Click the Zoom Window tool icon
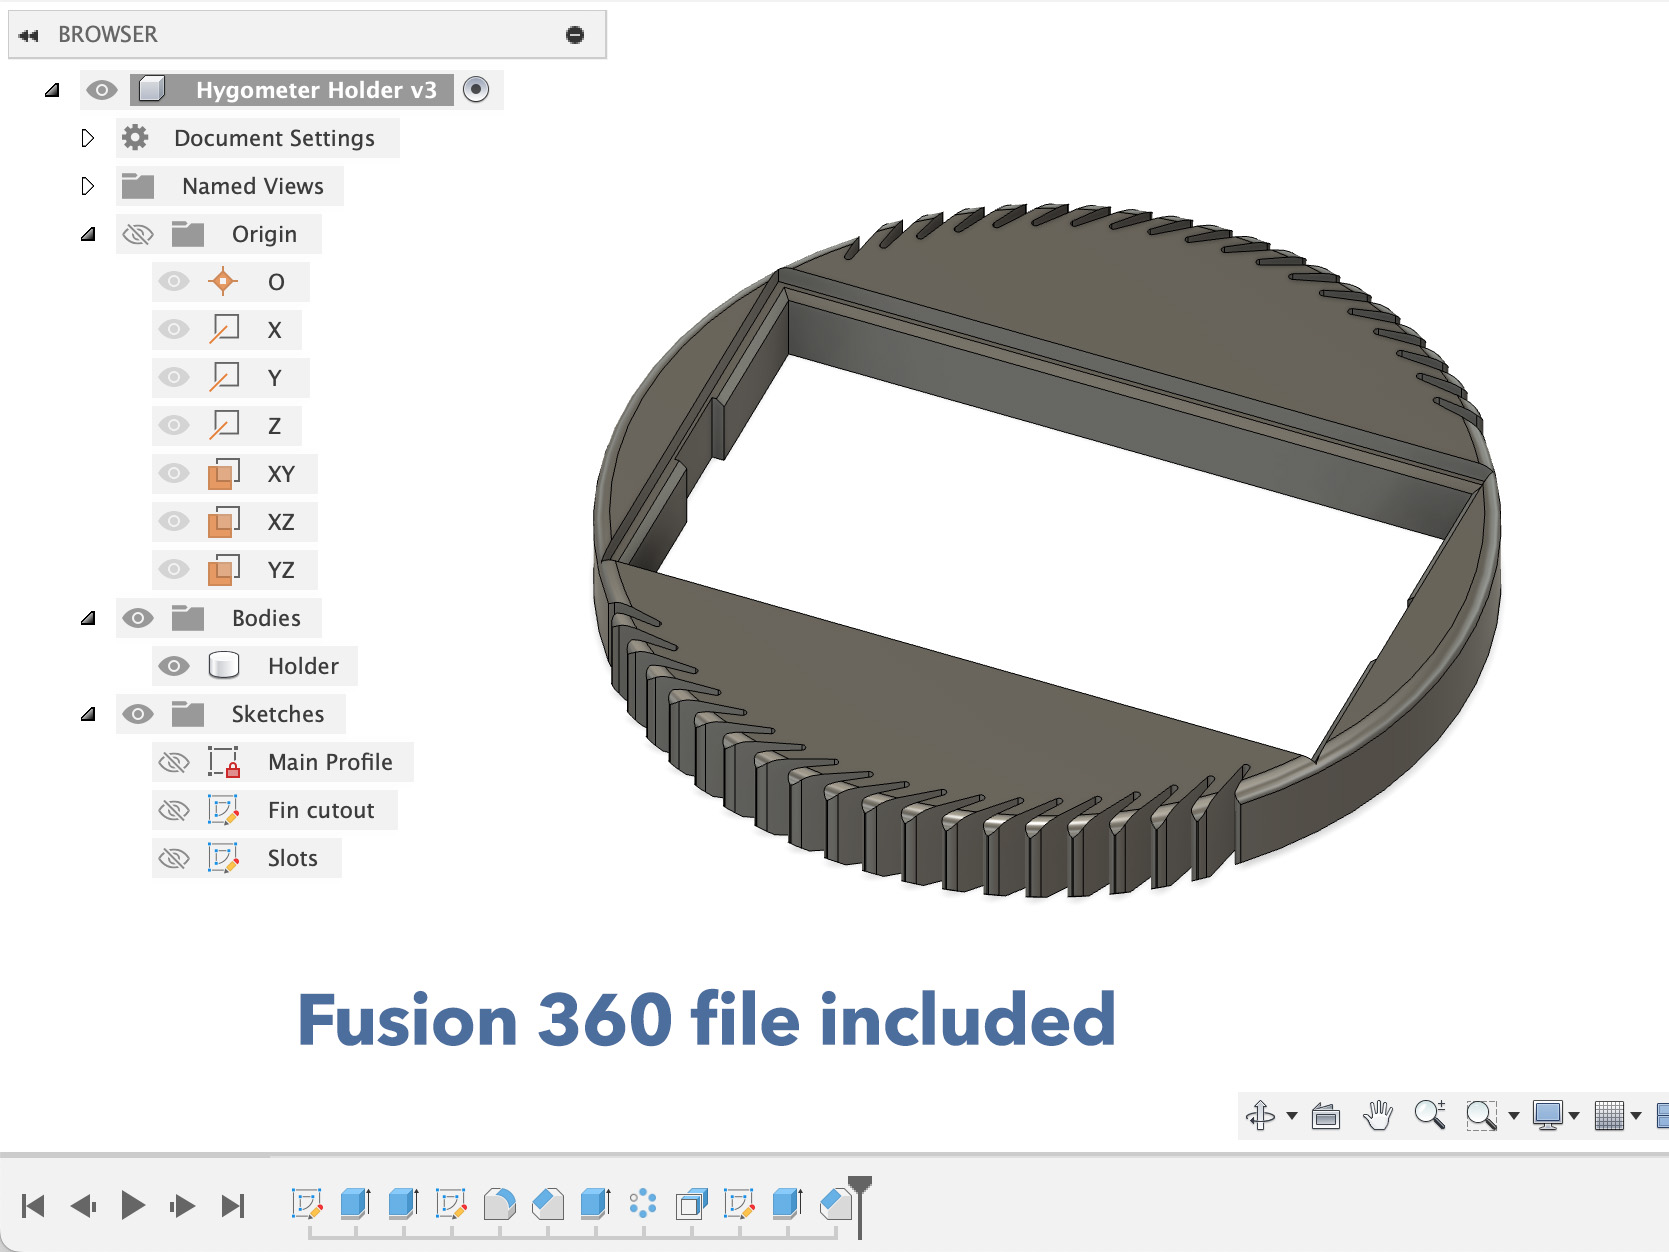Image resolution: width=1669 pixels, height=1252 pixels. (x=1481, y=1115)
